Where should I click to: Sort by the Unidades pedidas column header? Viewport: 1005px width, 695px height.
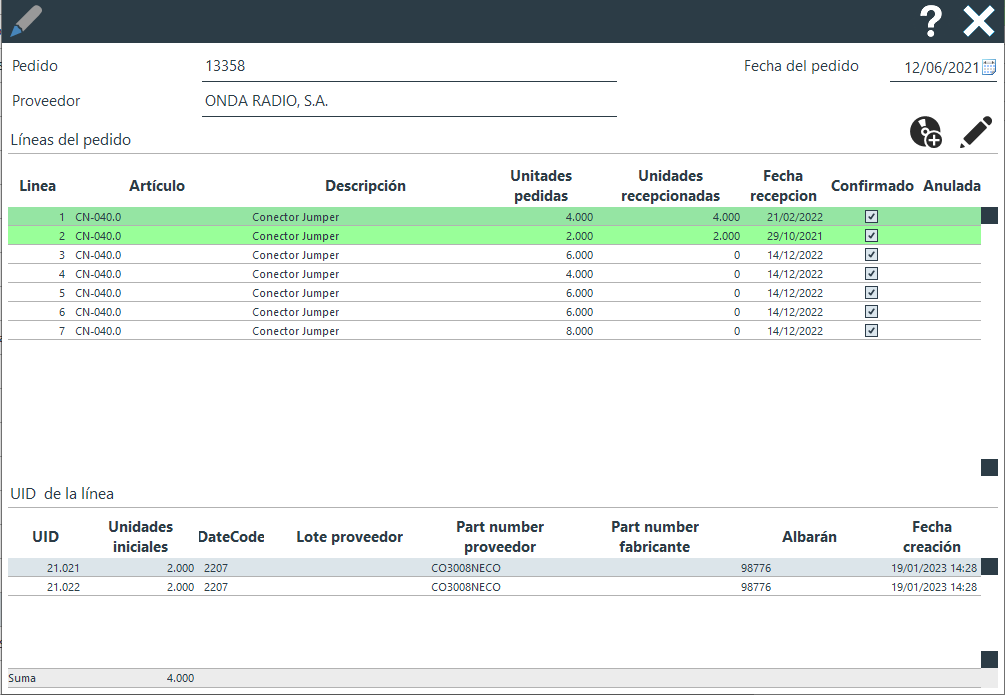[x=540, y=186]
